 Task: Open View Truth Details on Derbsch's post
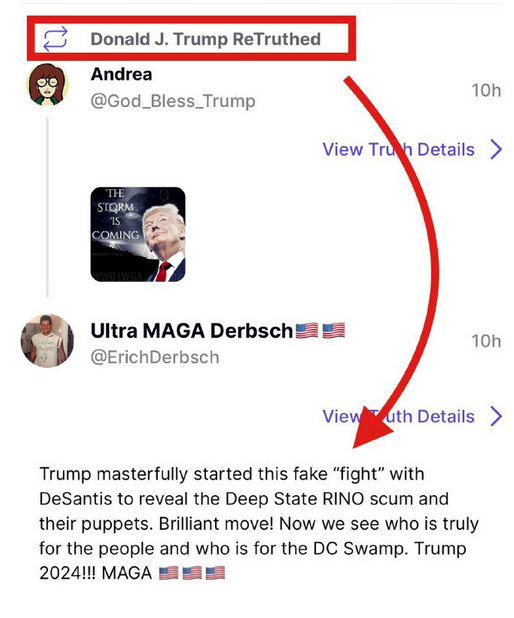point(399,417)
